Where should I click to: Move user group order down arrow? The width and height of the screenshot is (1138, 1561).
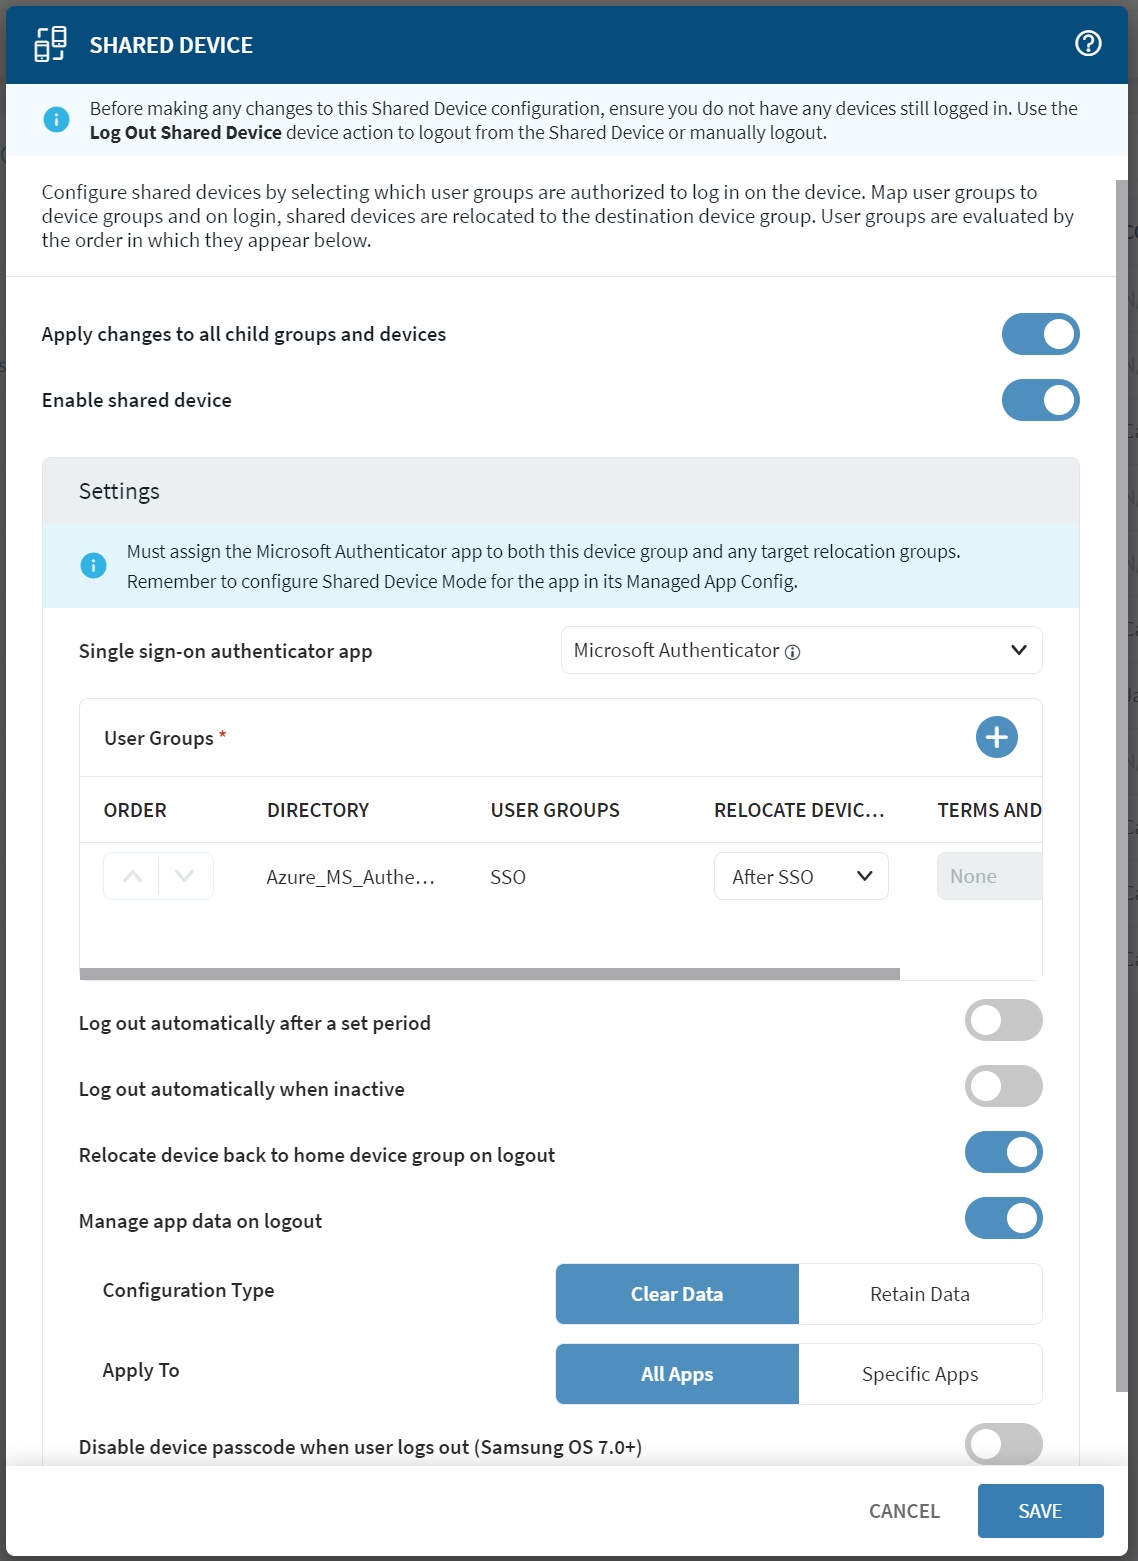185,876
